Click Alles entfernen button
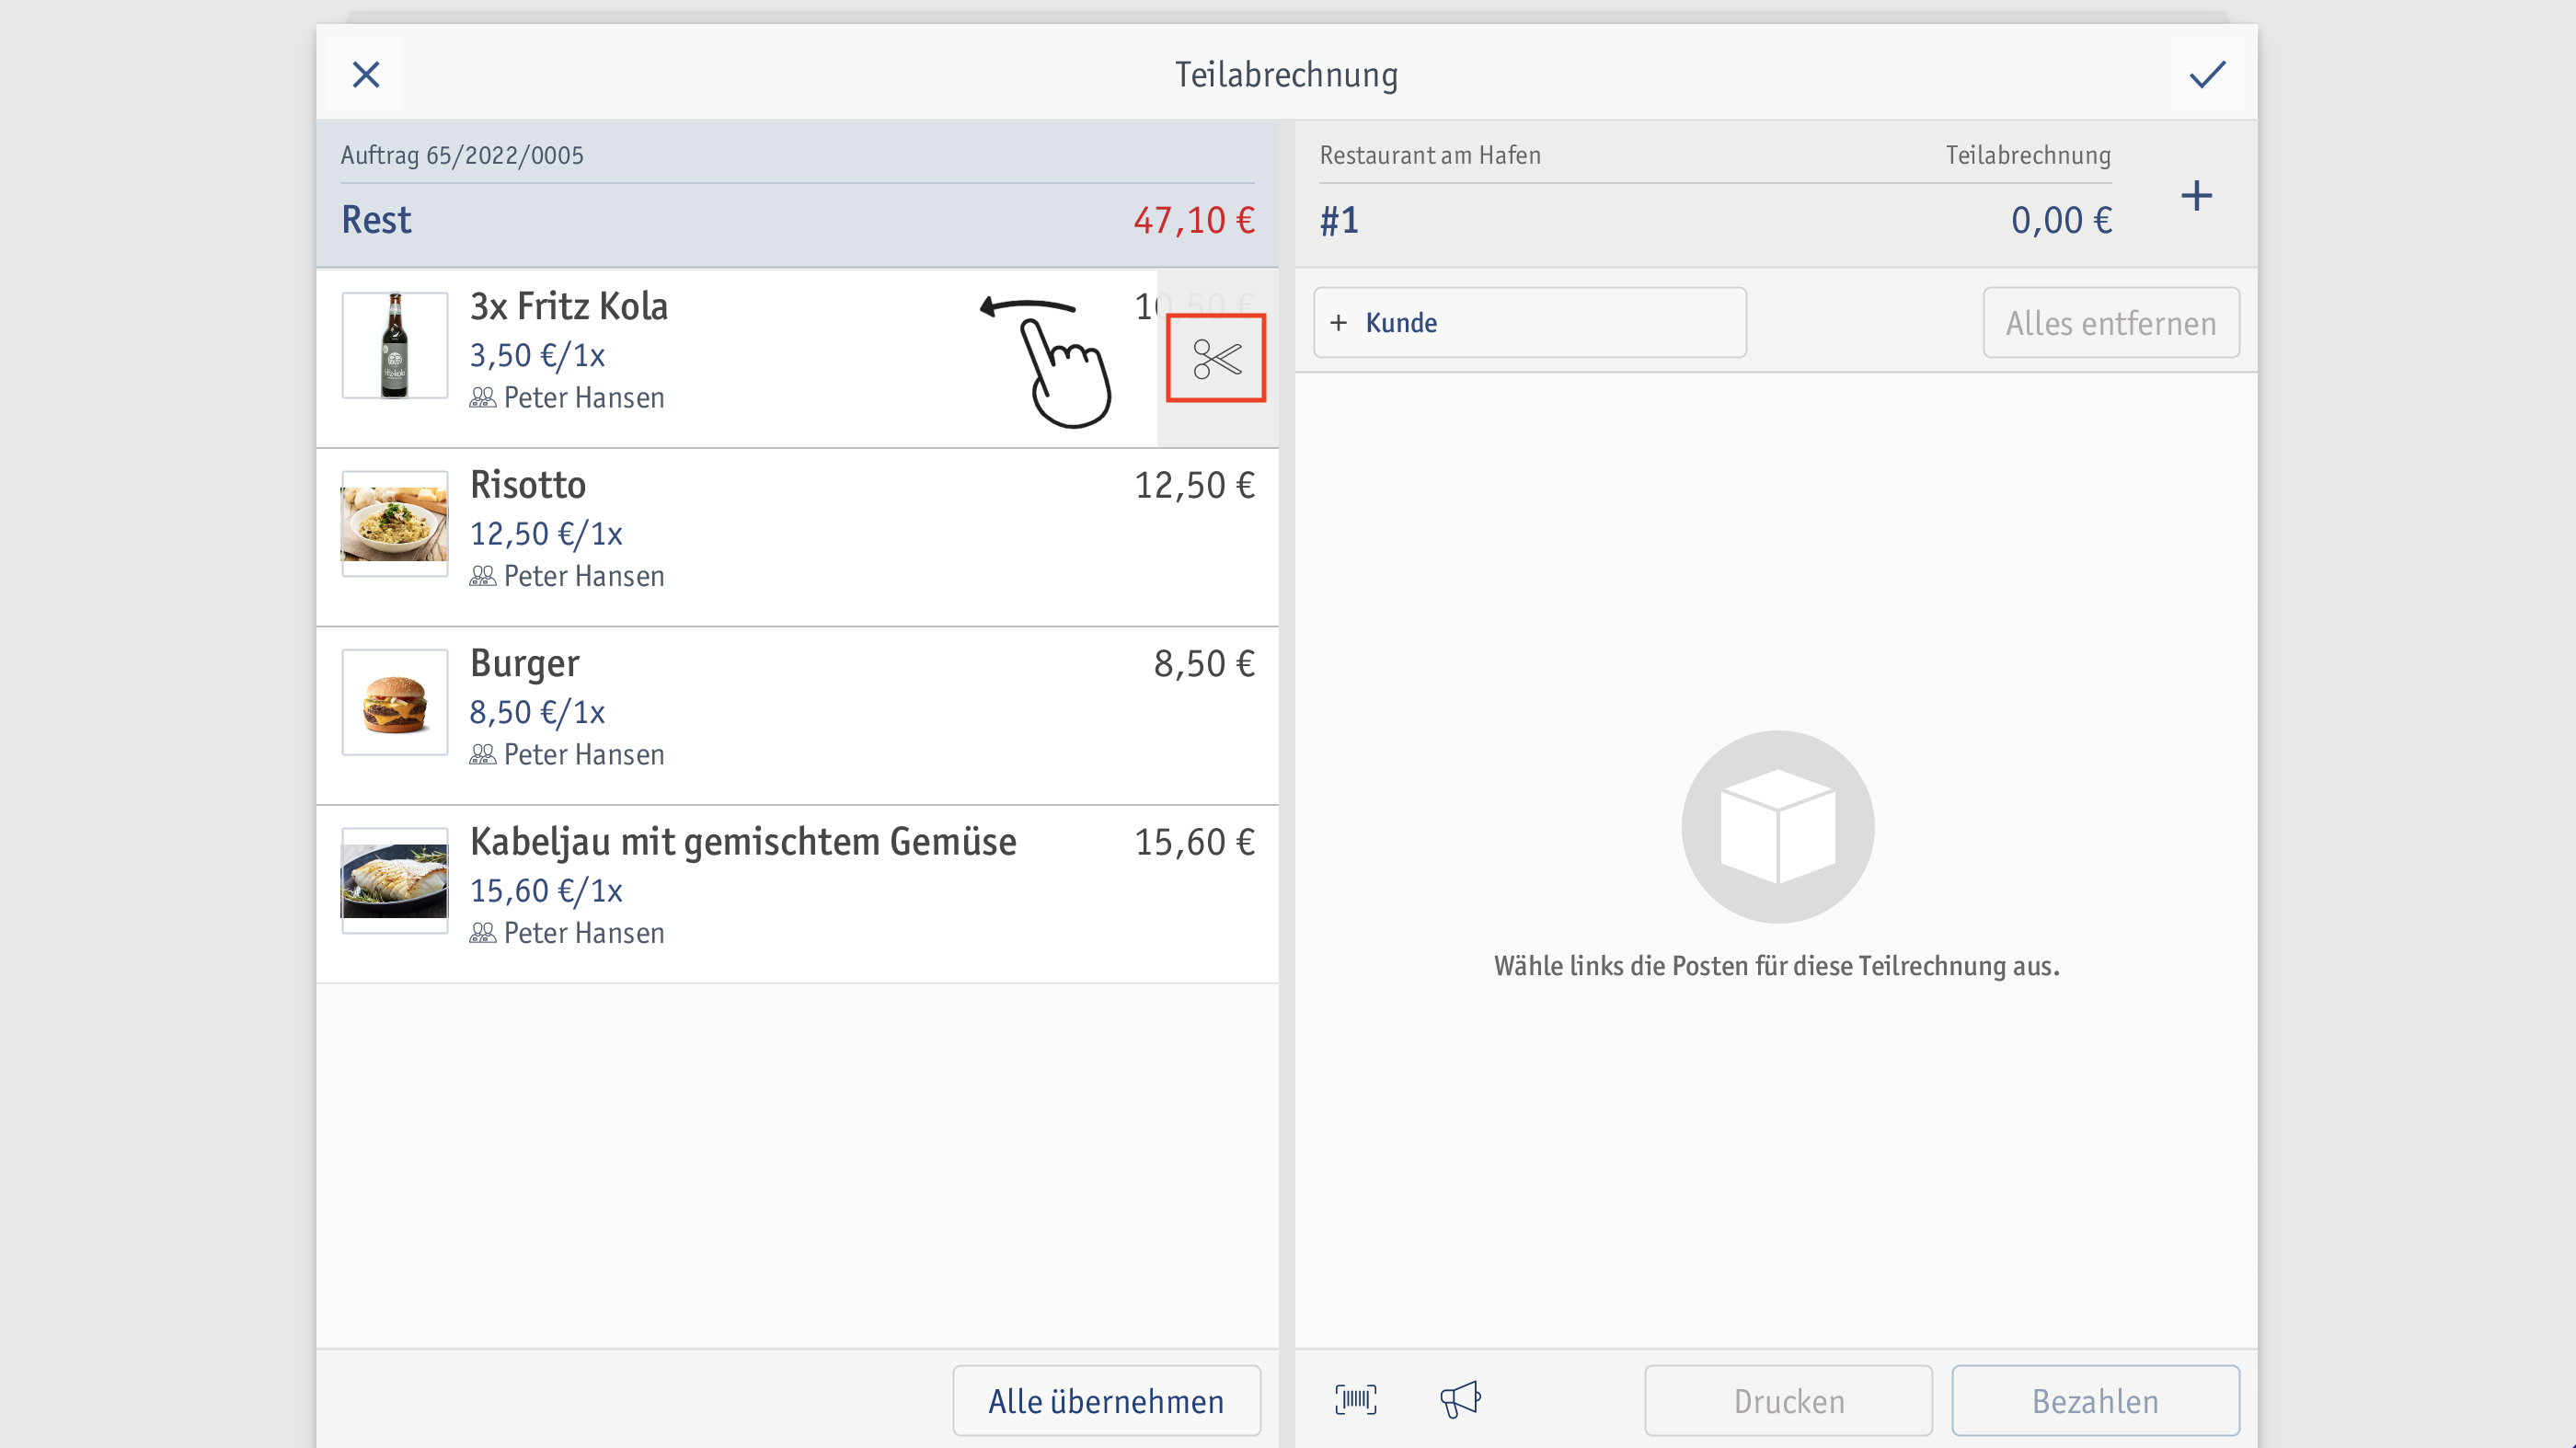 coord(2111,323)
